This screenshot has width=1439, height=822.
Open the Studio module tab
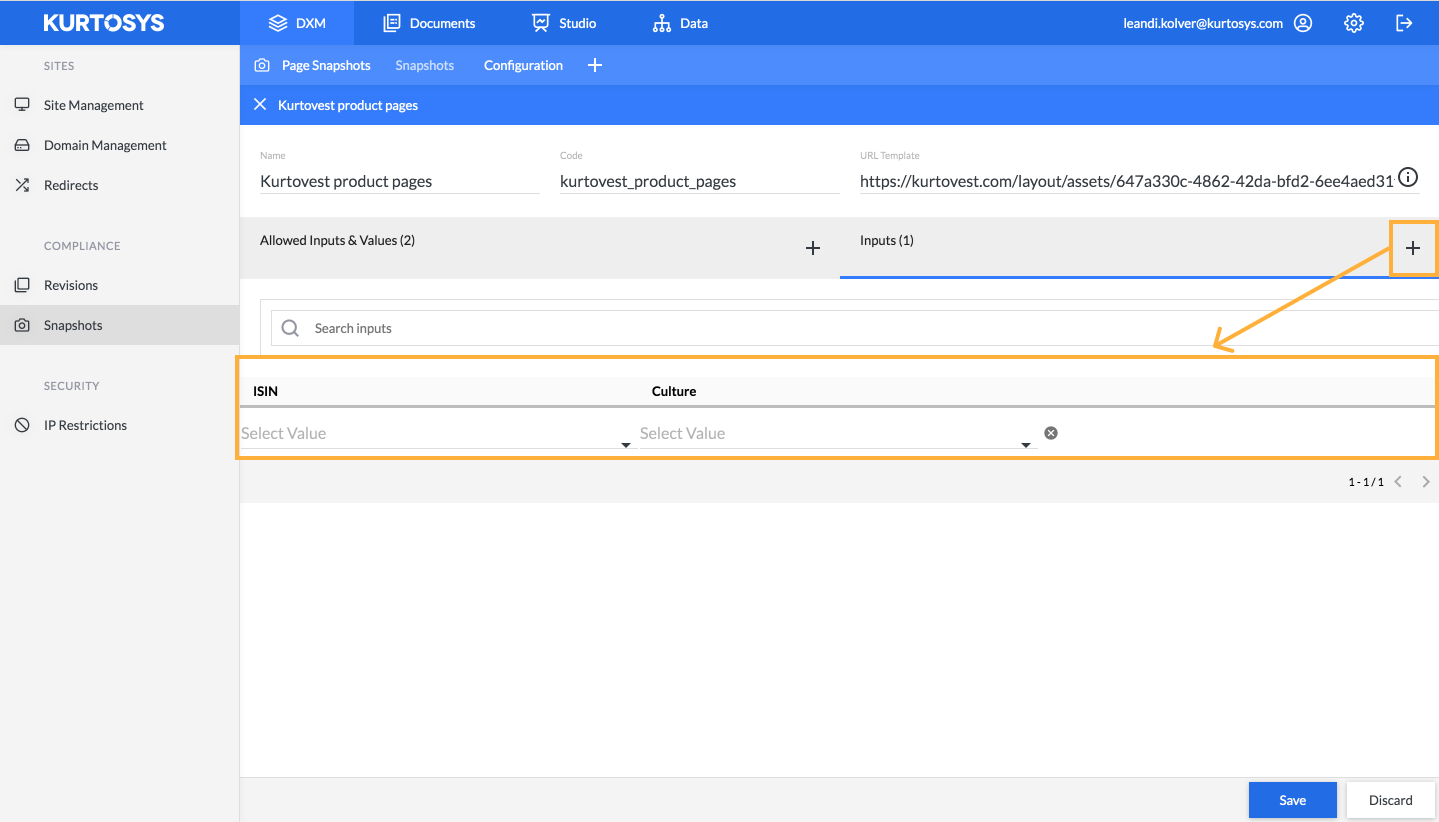pos(564,22)
